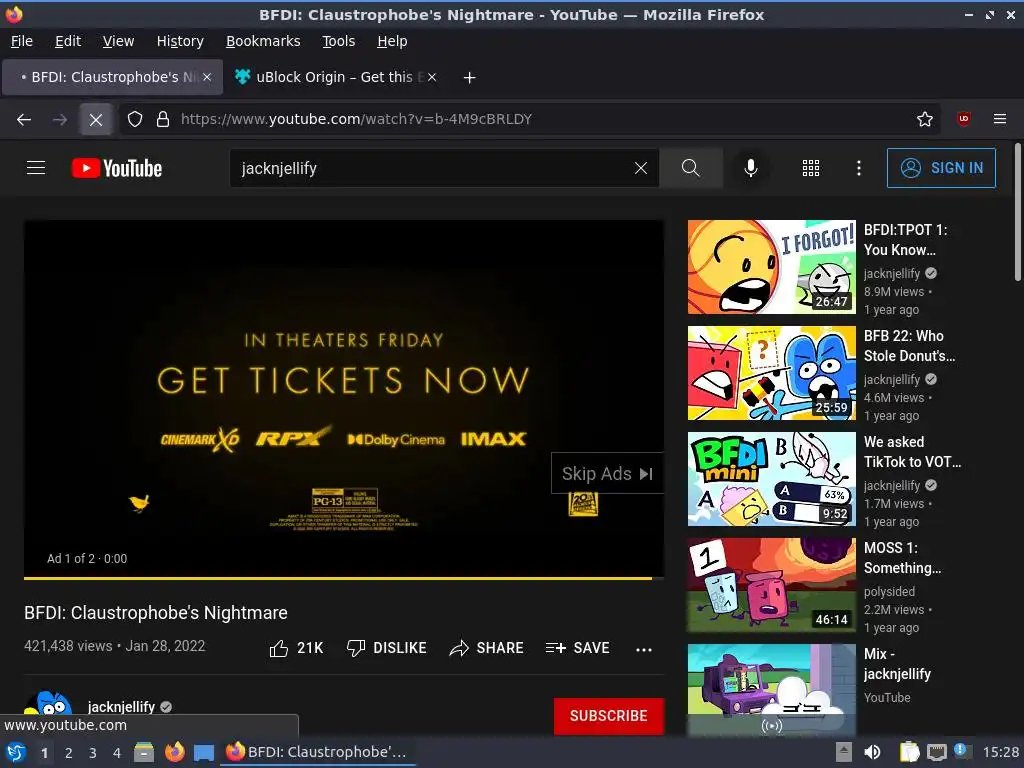Bookmark this page with star
This screenshot has height=768, width=1024.
click(x=925, y=119)
